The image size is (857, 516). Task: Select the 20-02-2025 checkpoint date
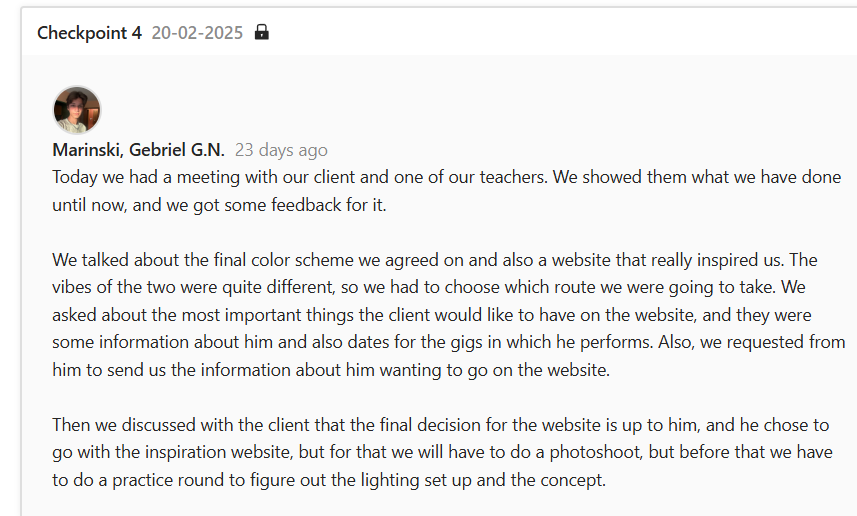197,32
